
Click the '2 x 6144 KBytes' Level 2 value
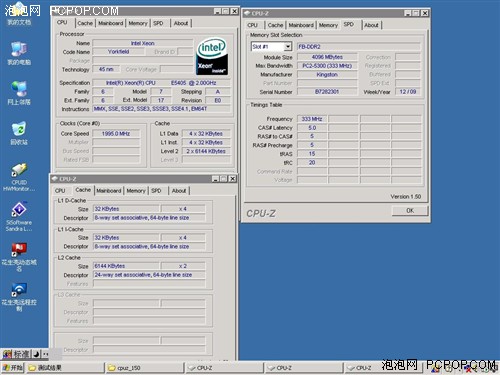[x=206, y=151]
